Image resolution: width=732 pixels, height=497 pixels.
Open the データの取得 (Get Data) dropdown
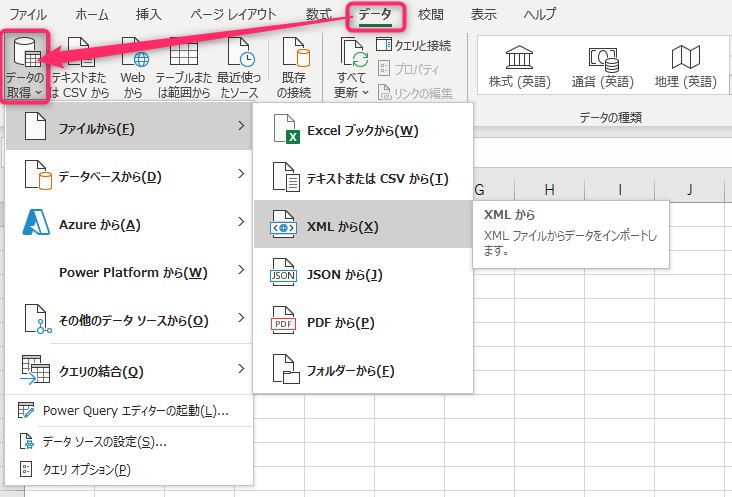coord(25,67)
